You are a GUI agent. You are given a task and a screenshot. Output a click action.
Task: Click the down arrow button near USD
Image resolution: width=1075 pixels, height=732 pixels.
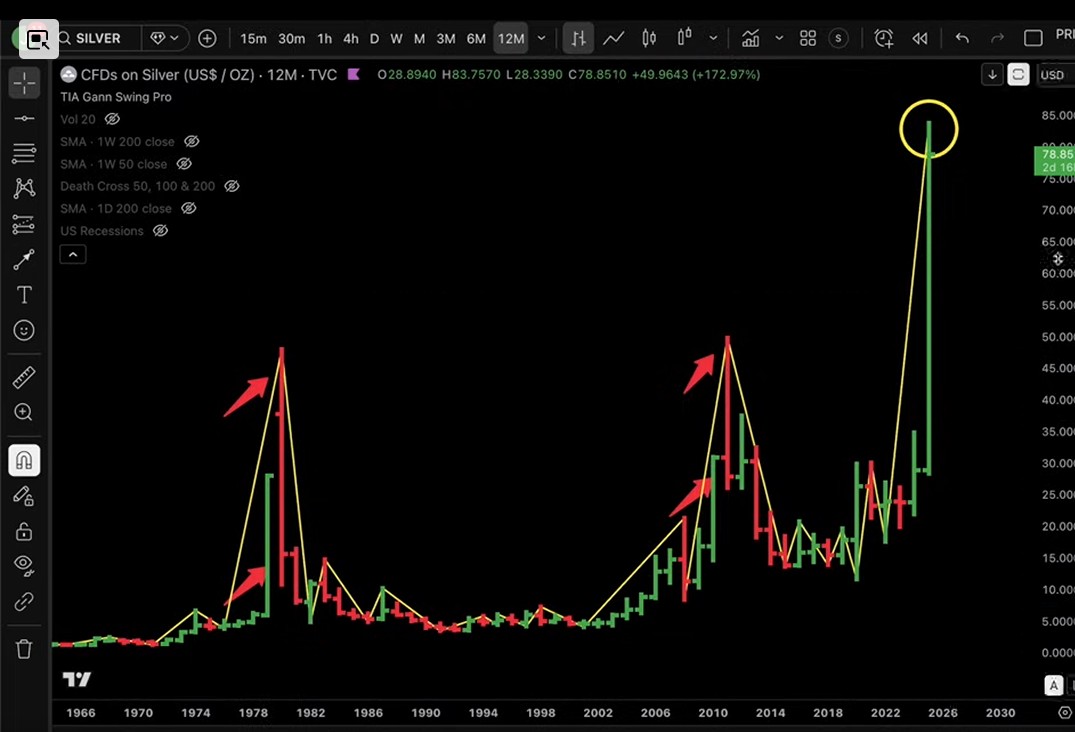click(992, 74)
